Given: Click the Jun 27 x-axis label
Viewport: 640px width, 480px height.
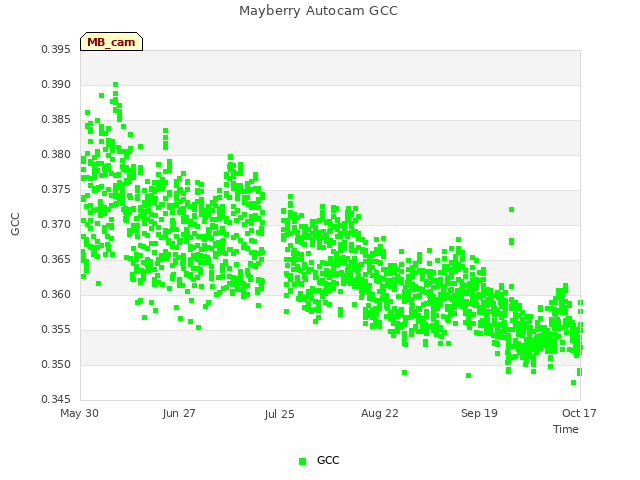Looking at the screenshot, I should point(179,413).
